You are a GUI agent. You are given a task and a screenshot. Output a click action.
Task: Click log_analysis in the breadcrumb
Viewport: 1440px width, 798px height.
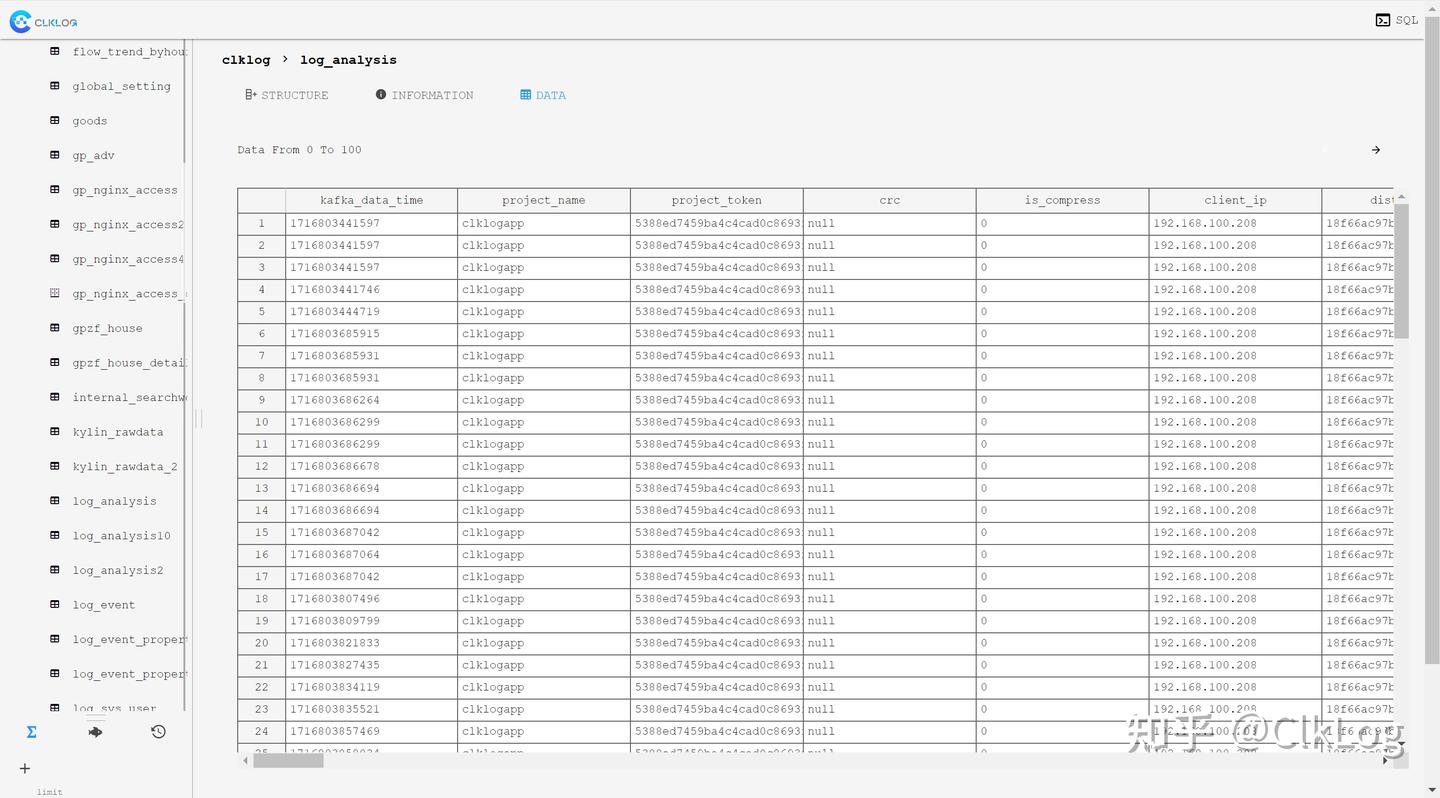click(348, 60)
